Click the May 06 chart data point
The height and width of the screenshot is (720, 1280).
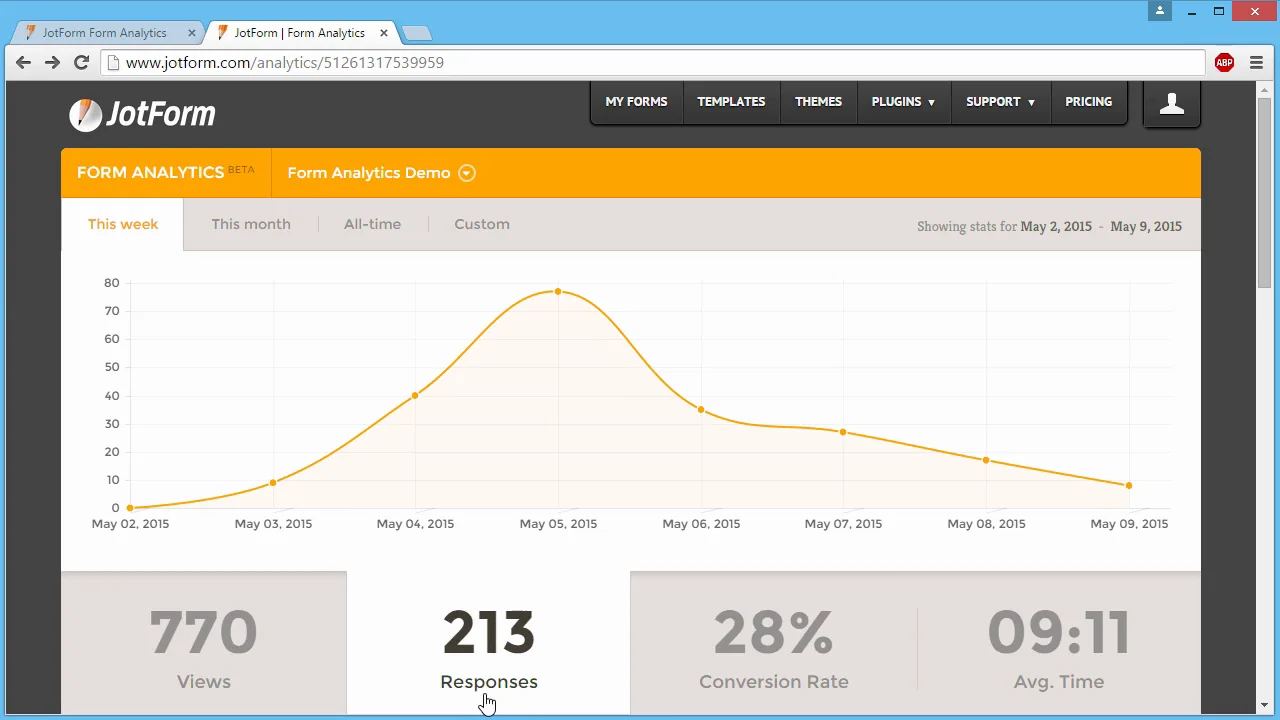(701, 410)
